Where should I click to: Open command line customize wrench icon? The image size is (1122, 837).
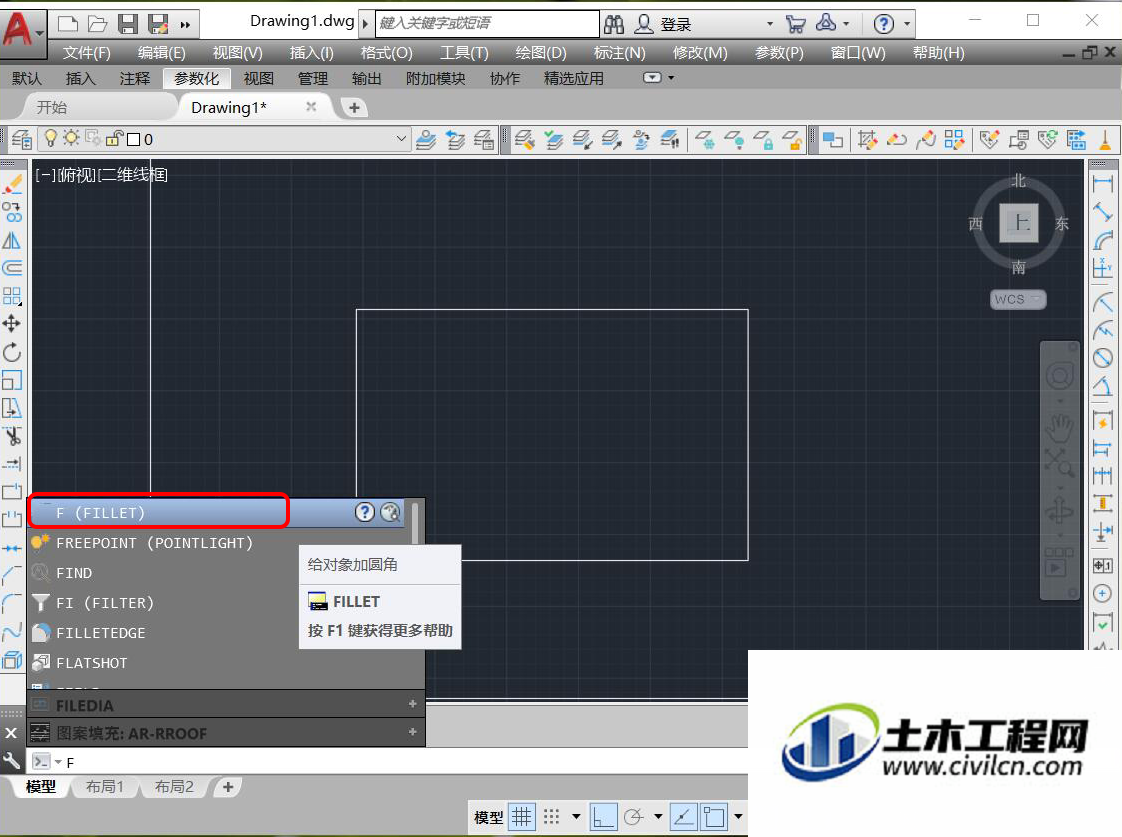pos(11,760)
